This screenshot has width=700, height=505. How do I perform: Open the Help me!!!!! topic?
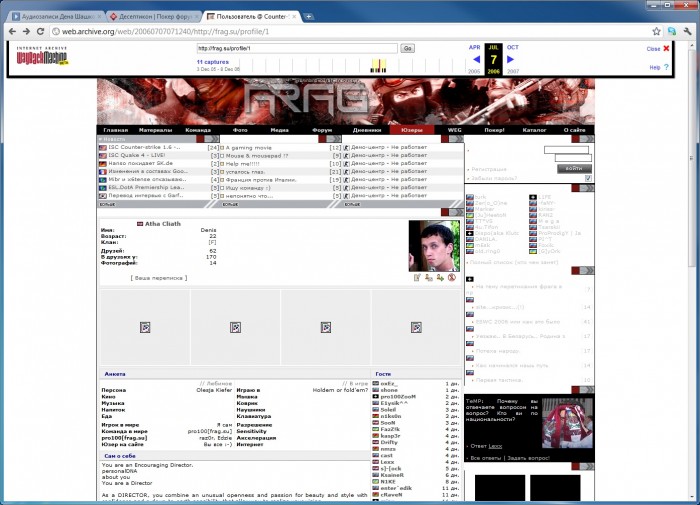pos(242,163)
